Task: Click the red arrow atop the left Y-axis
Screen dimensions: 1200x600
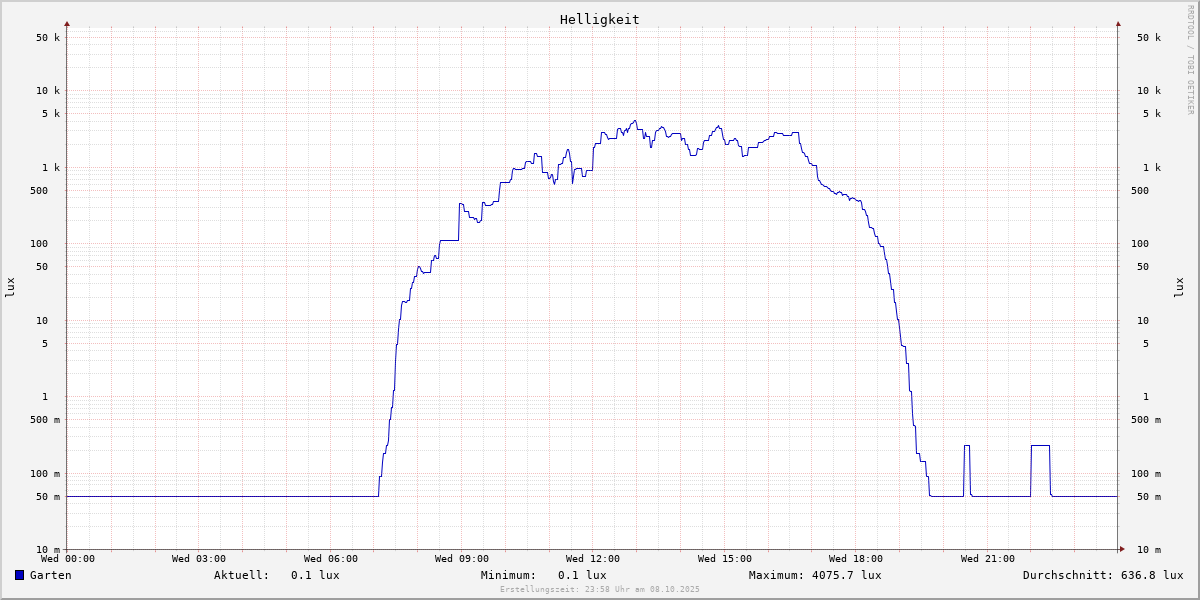Action: pyautogui.click(x=67, y=23)
